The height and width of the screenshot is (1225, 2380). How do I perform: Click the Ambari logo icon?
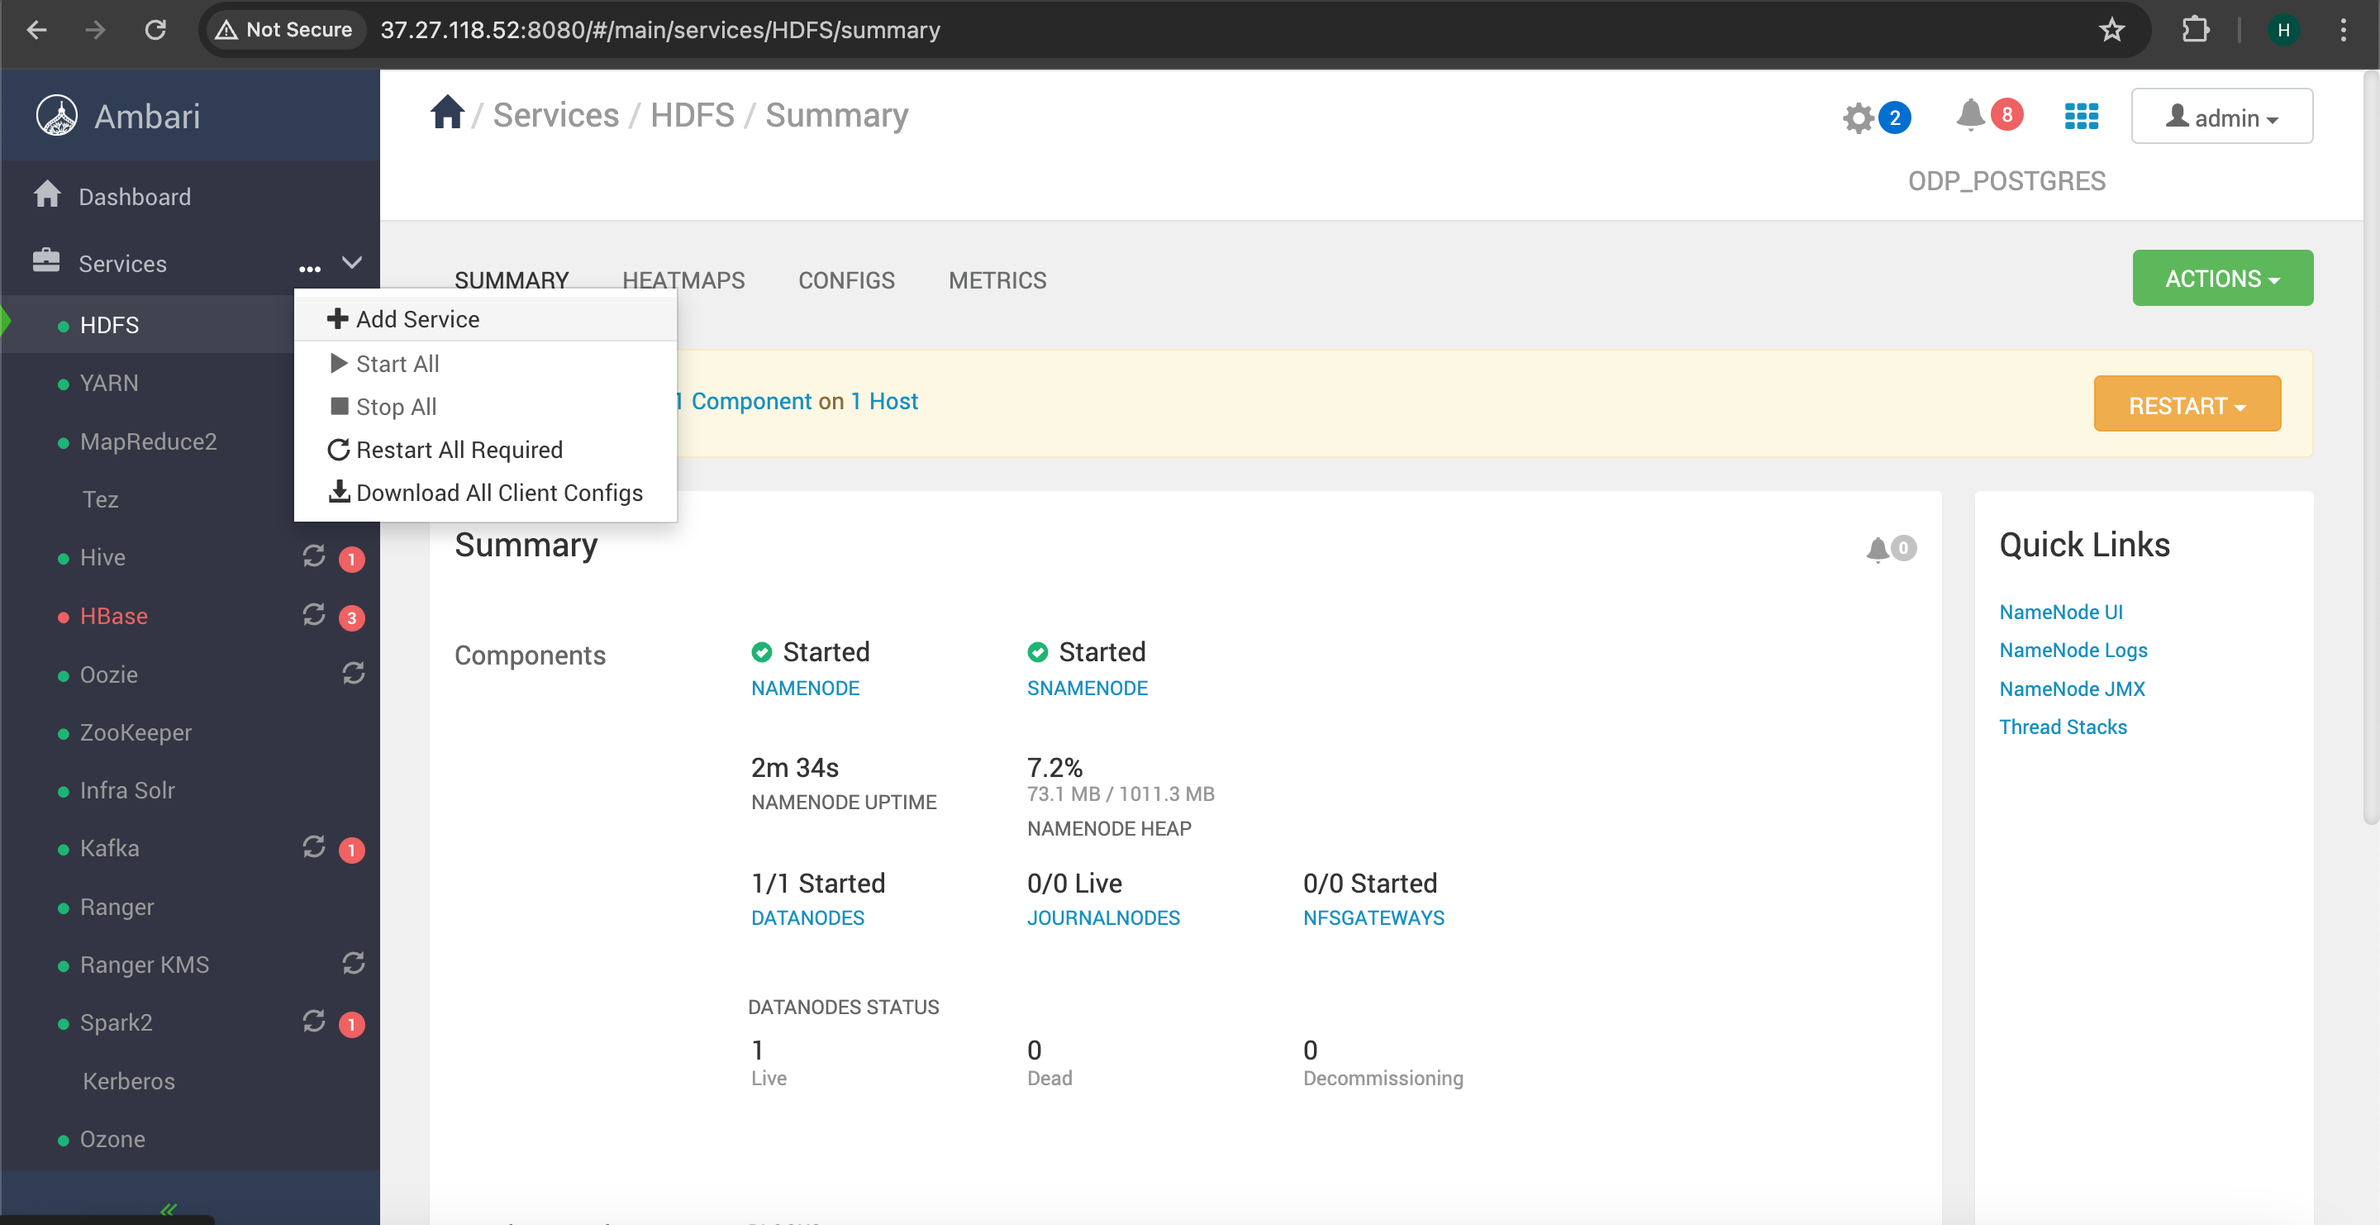57,116
